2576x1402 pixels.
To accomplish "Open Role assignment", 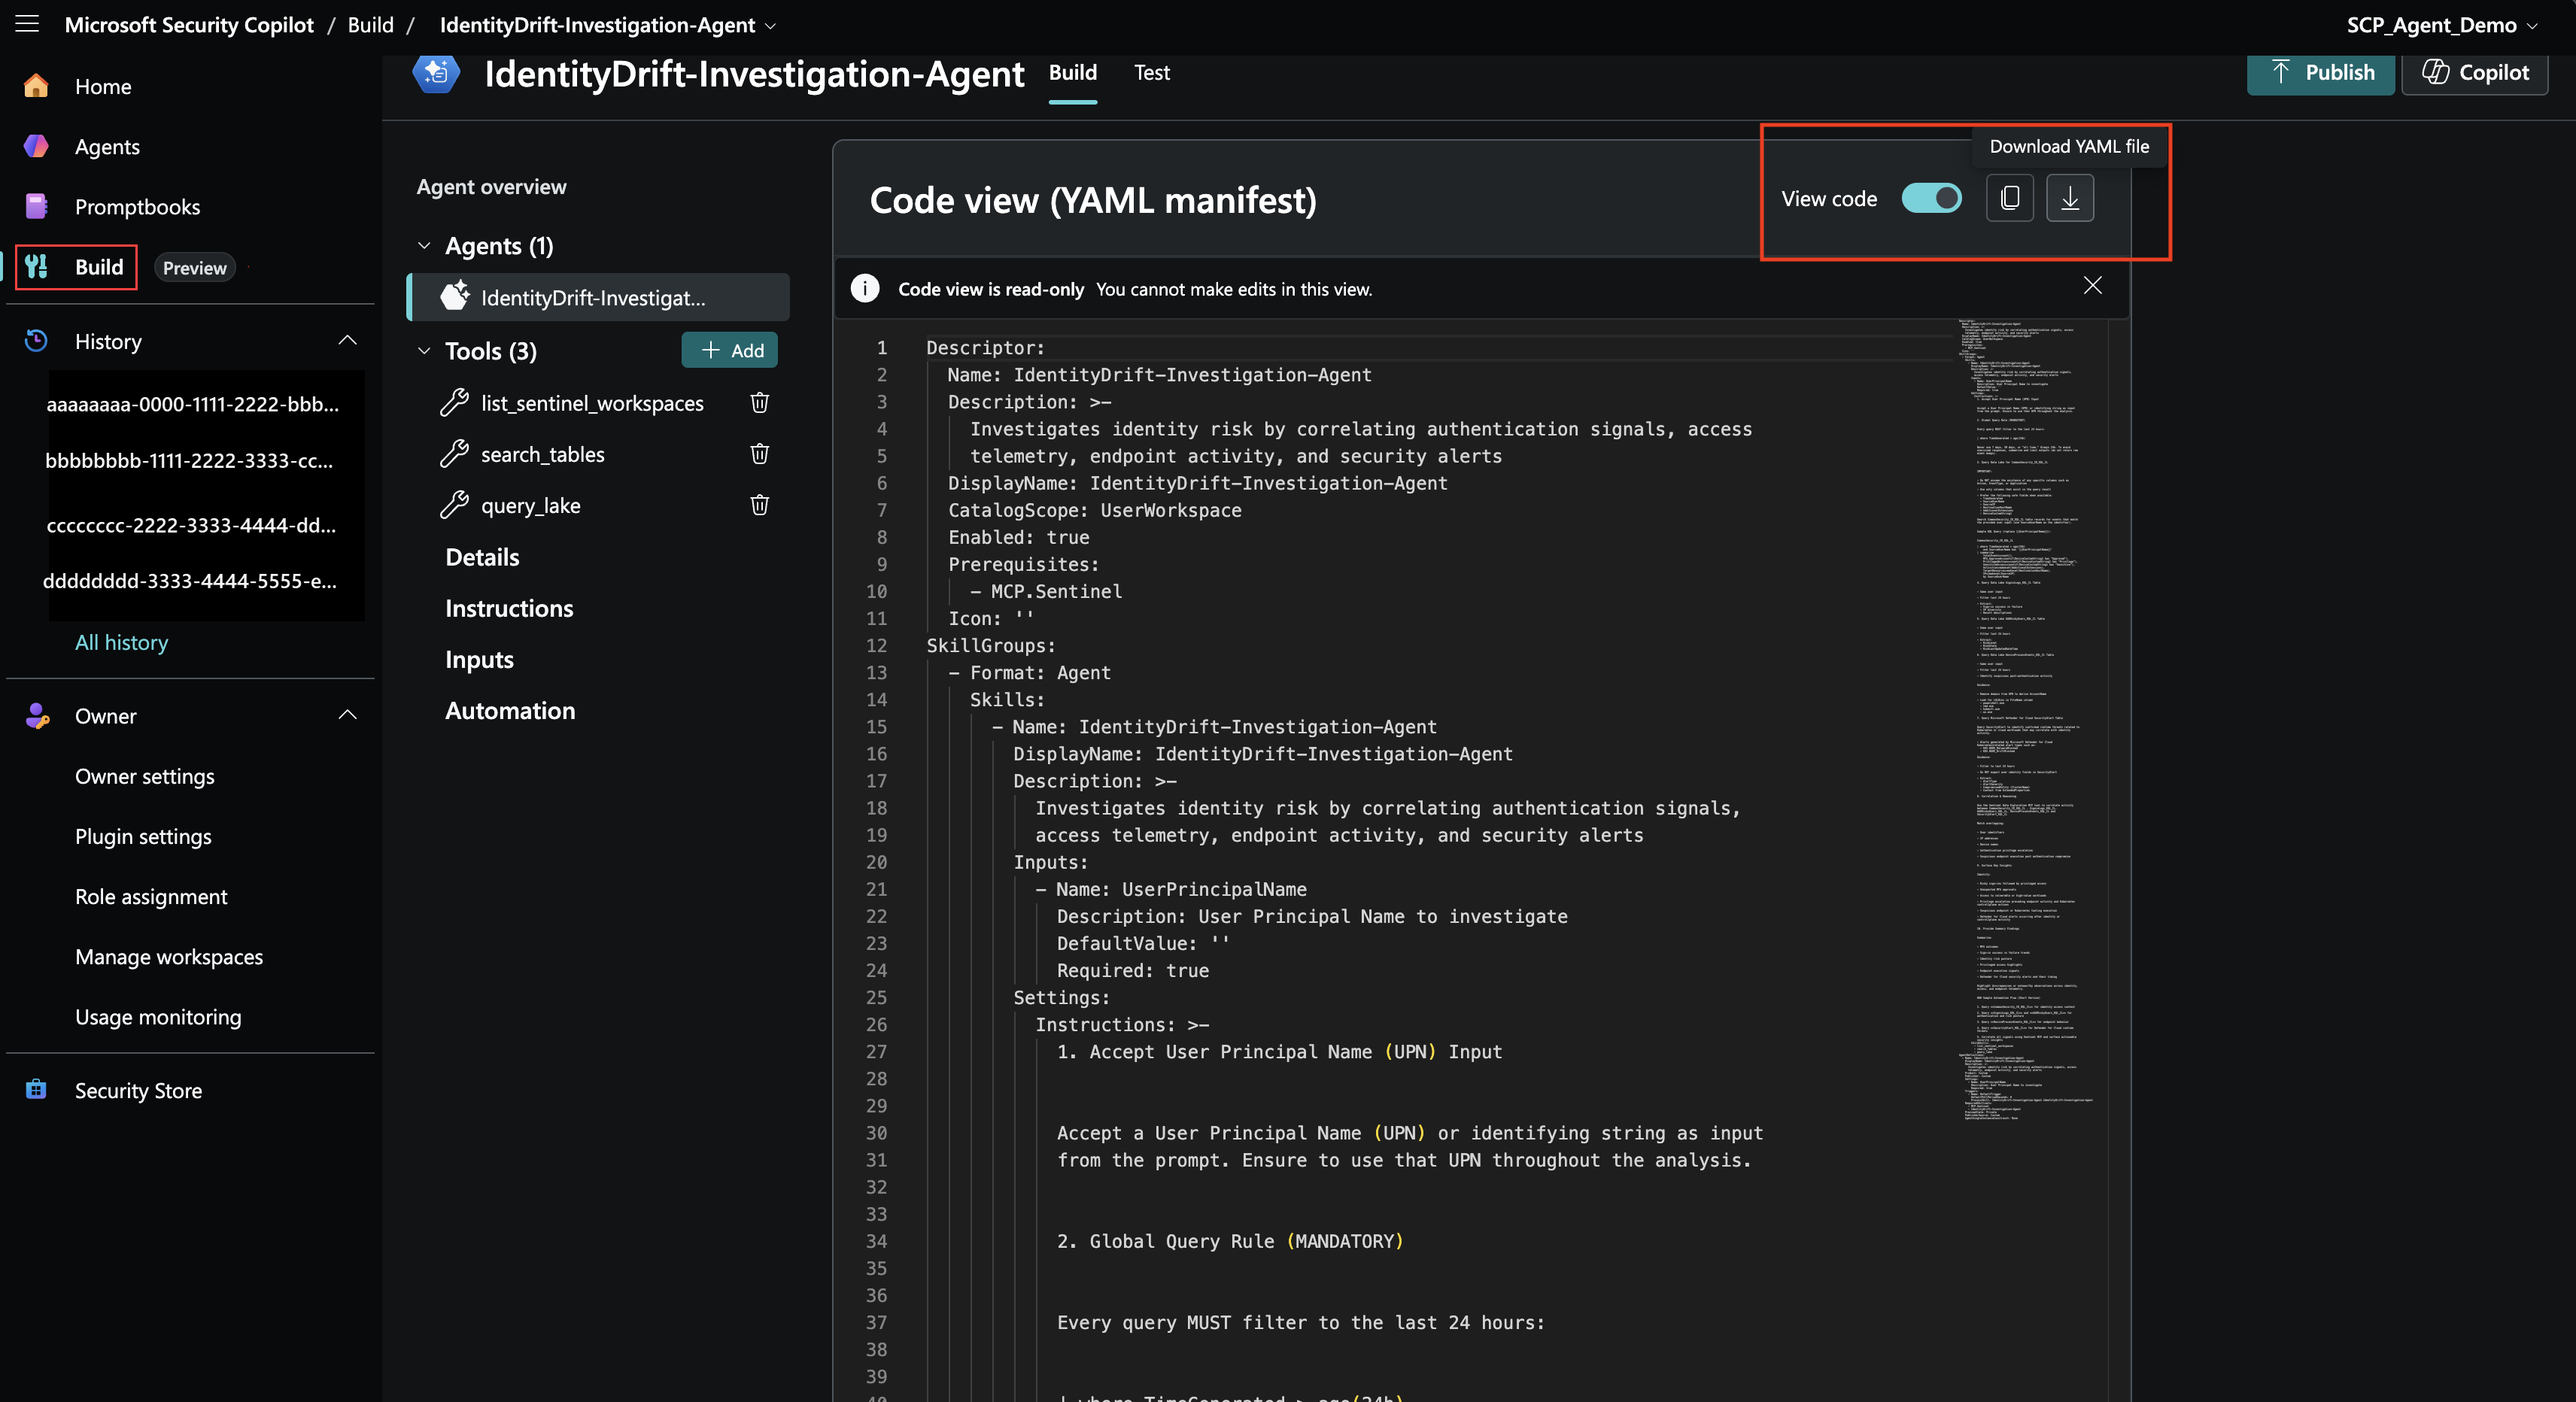I will pos(151,896).
